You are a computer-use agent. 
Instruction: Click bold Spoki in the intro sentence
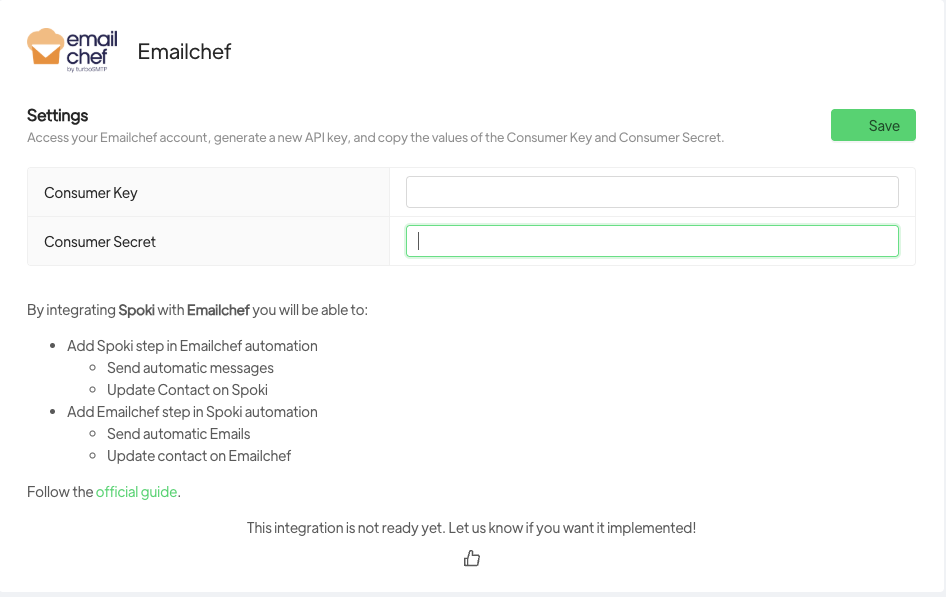(x=136, y=310)
